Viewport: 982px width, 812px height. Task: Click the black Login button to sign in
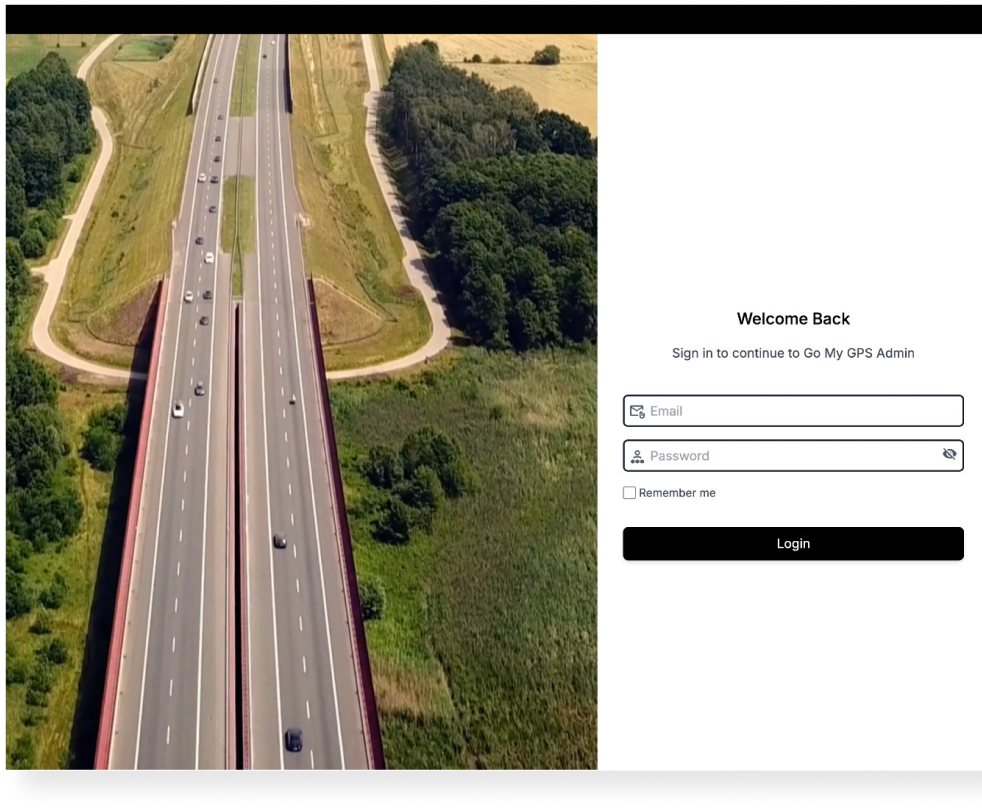click(x=793, y=543)
